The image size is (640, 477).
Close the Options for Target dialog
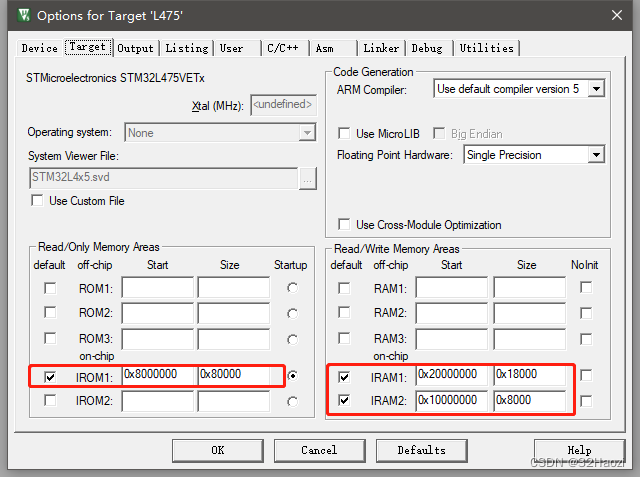pos(617,15)
